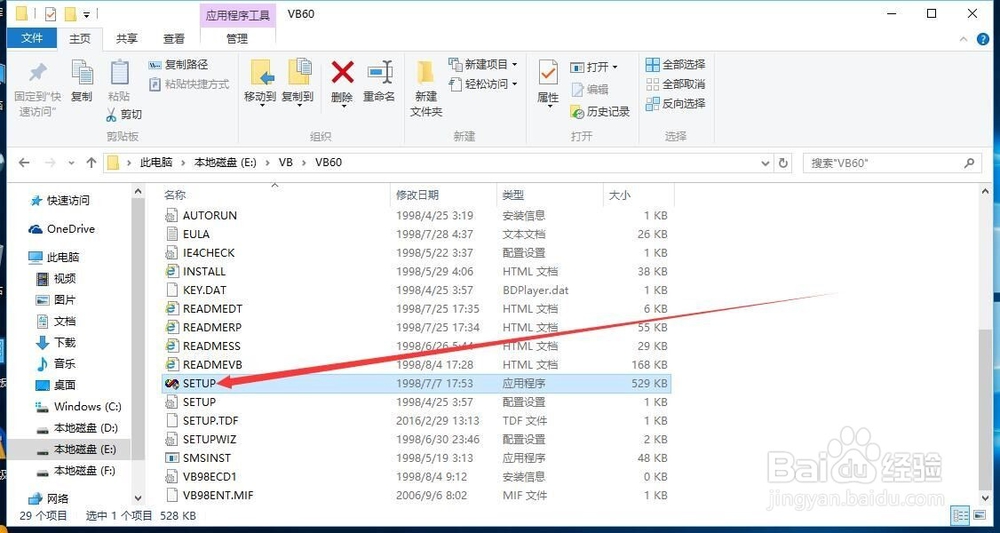1000x533 pixels.
Task: Open the Easy access dropdown
Action: pos(483,84)
